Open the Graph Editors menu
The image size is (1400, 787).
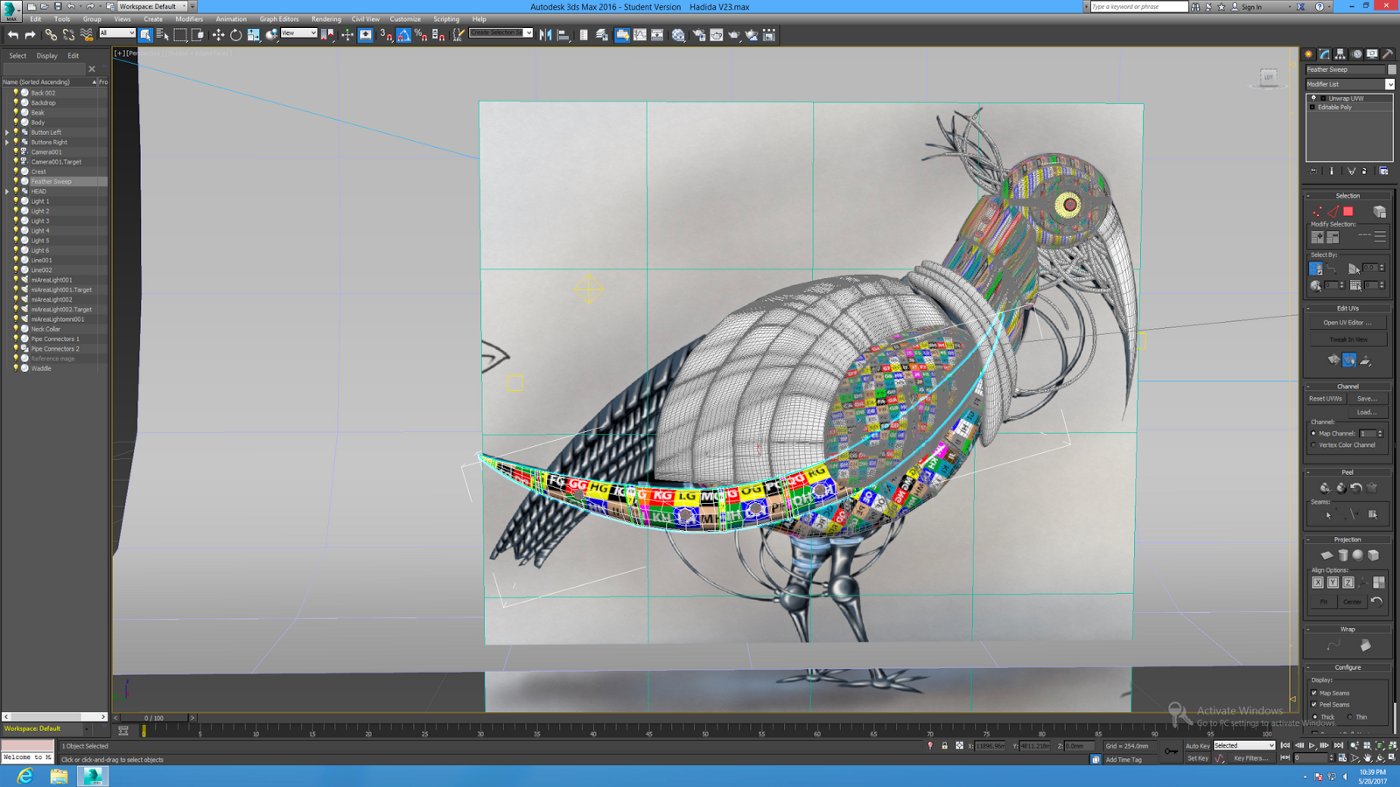click(x=279, y=19)
